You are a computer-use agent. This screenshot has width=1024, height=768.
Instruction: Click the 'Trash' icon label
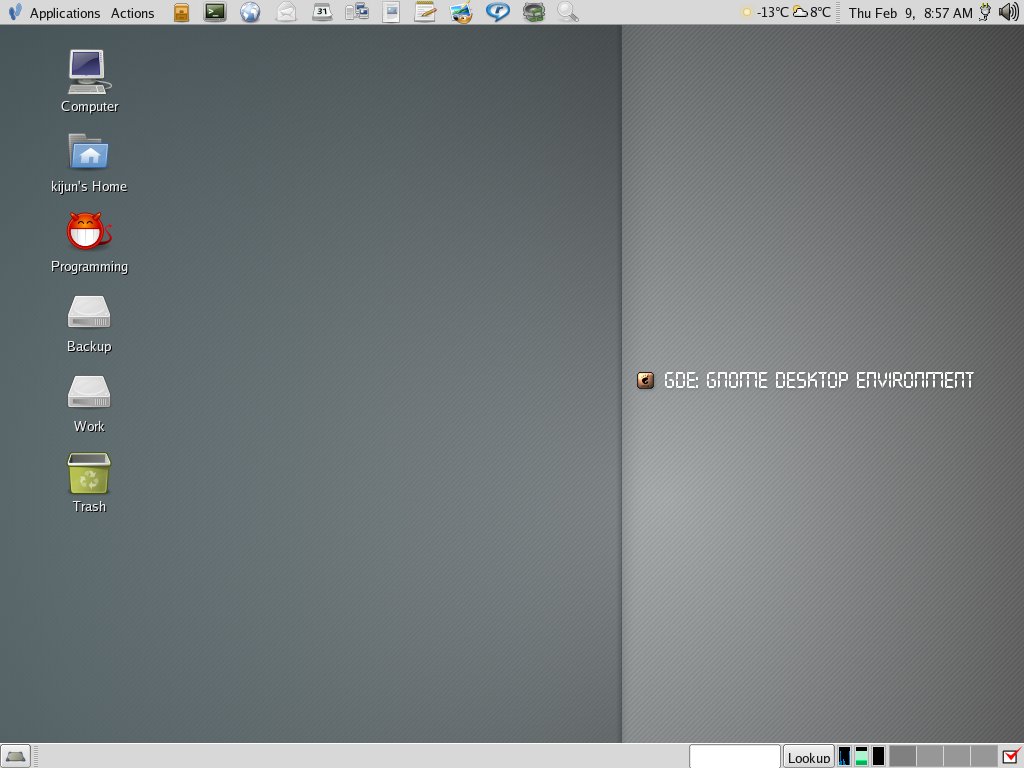pos(89,507)
